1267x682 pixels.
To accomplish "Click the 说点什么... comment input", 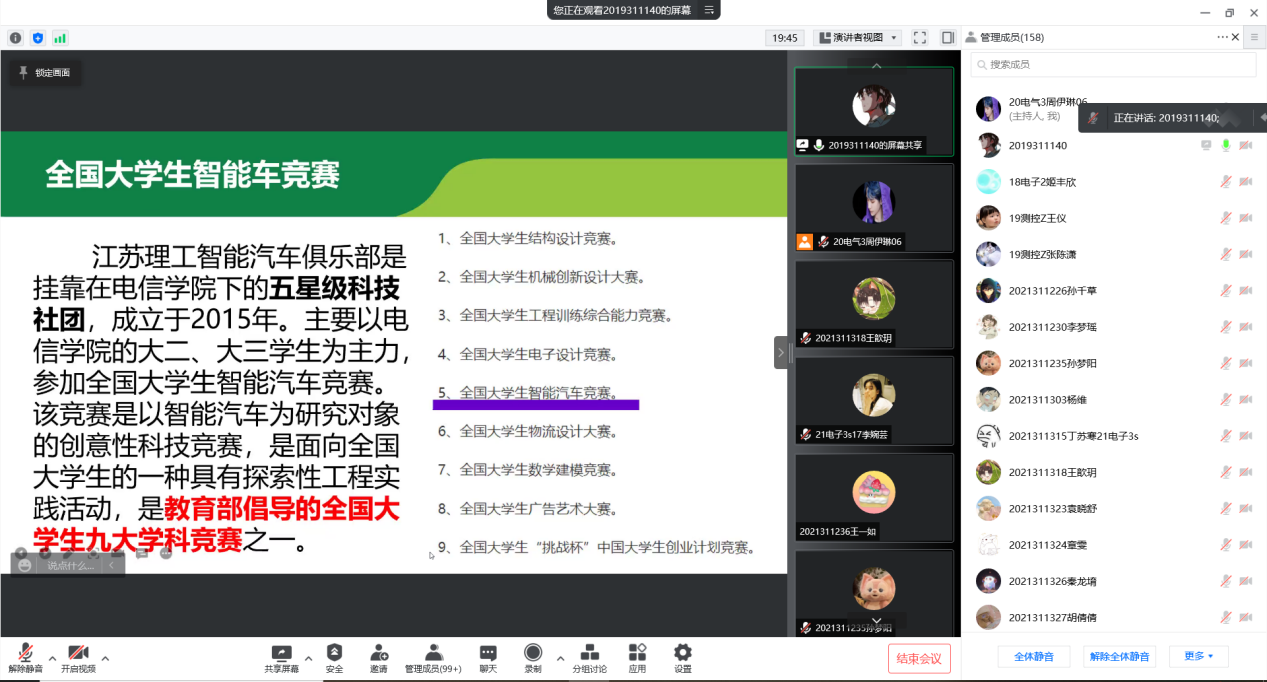I will tap(71, 565).
